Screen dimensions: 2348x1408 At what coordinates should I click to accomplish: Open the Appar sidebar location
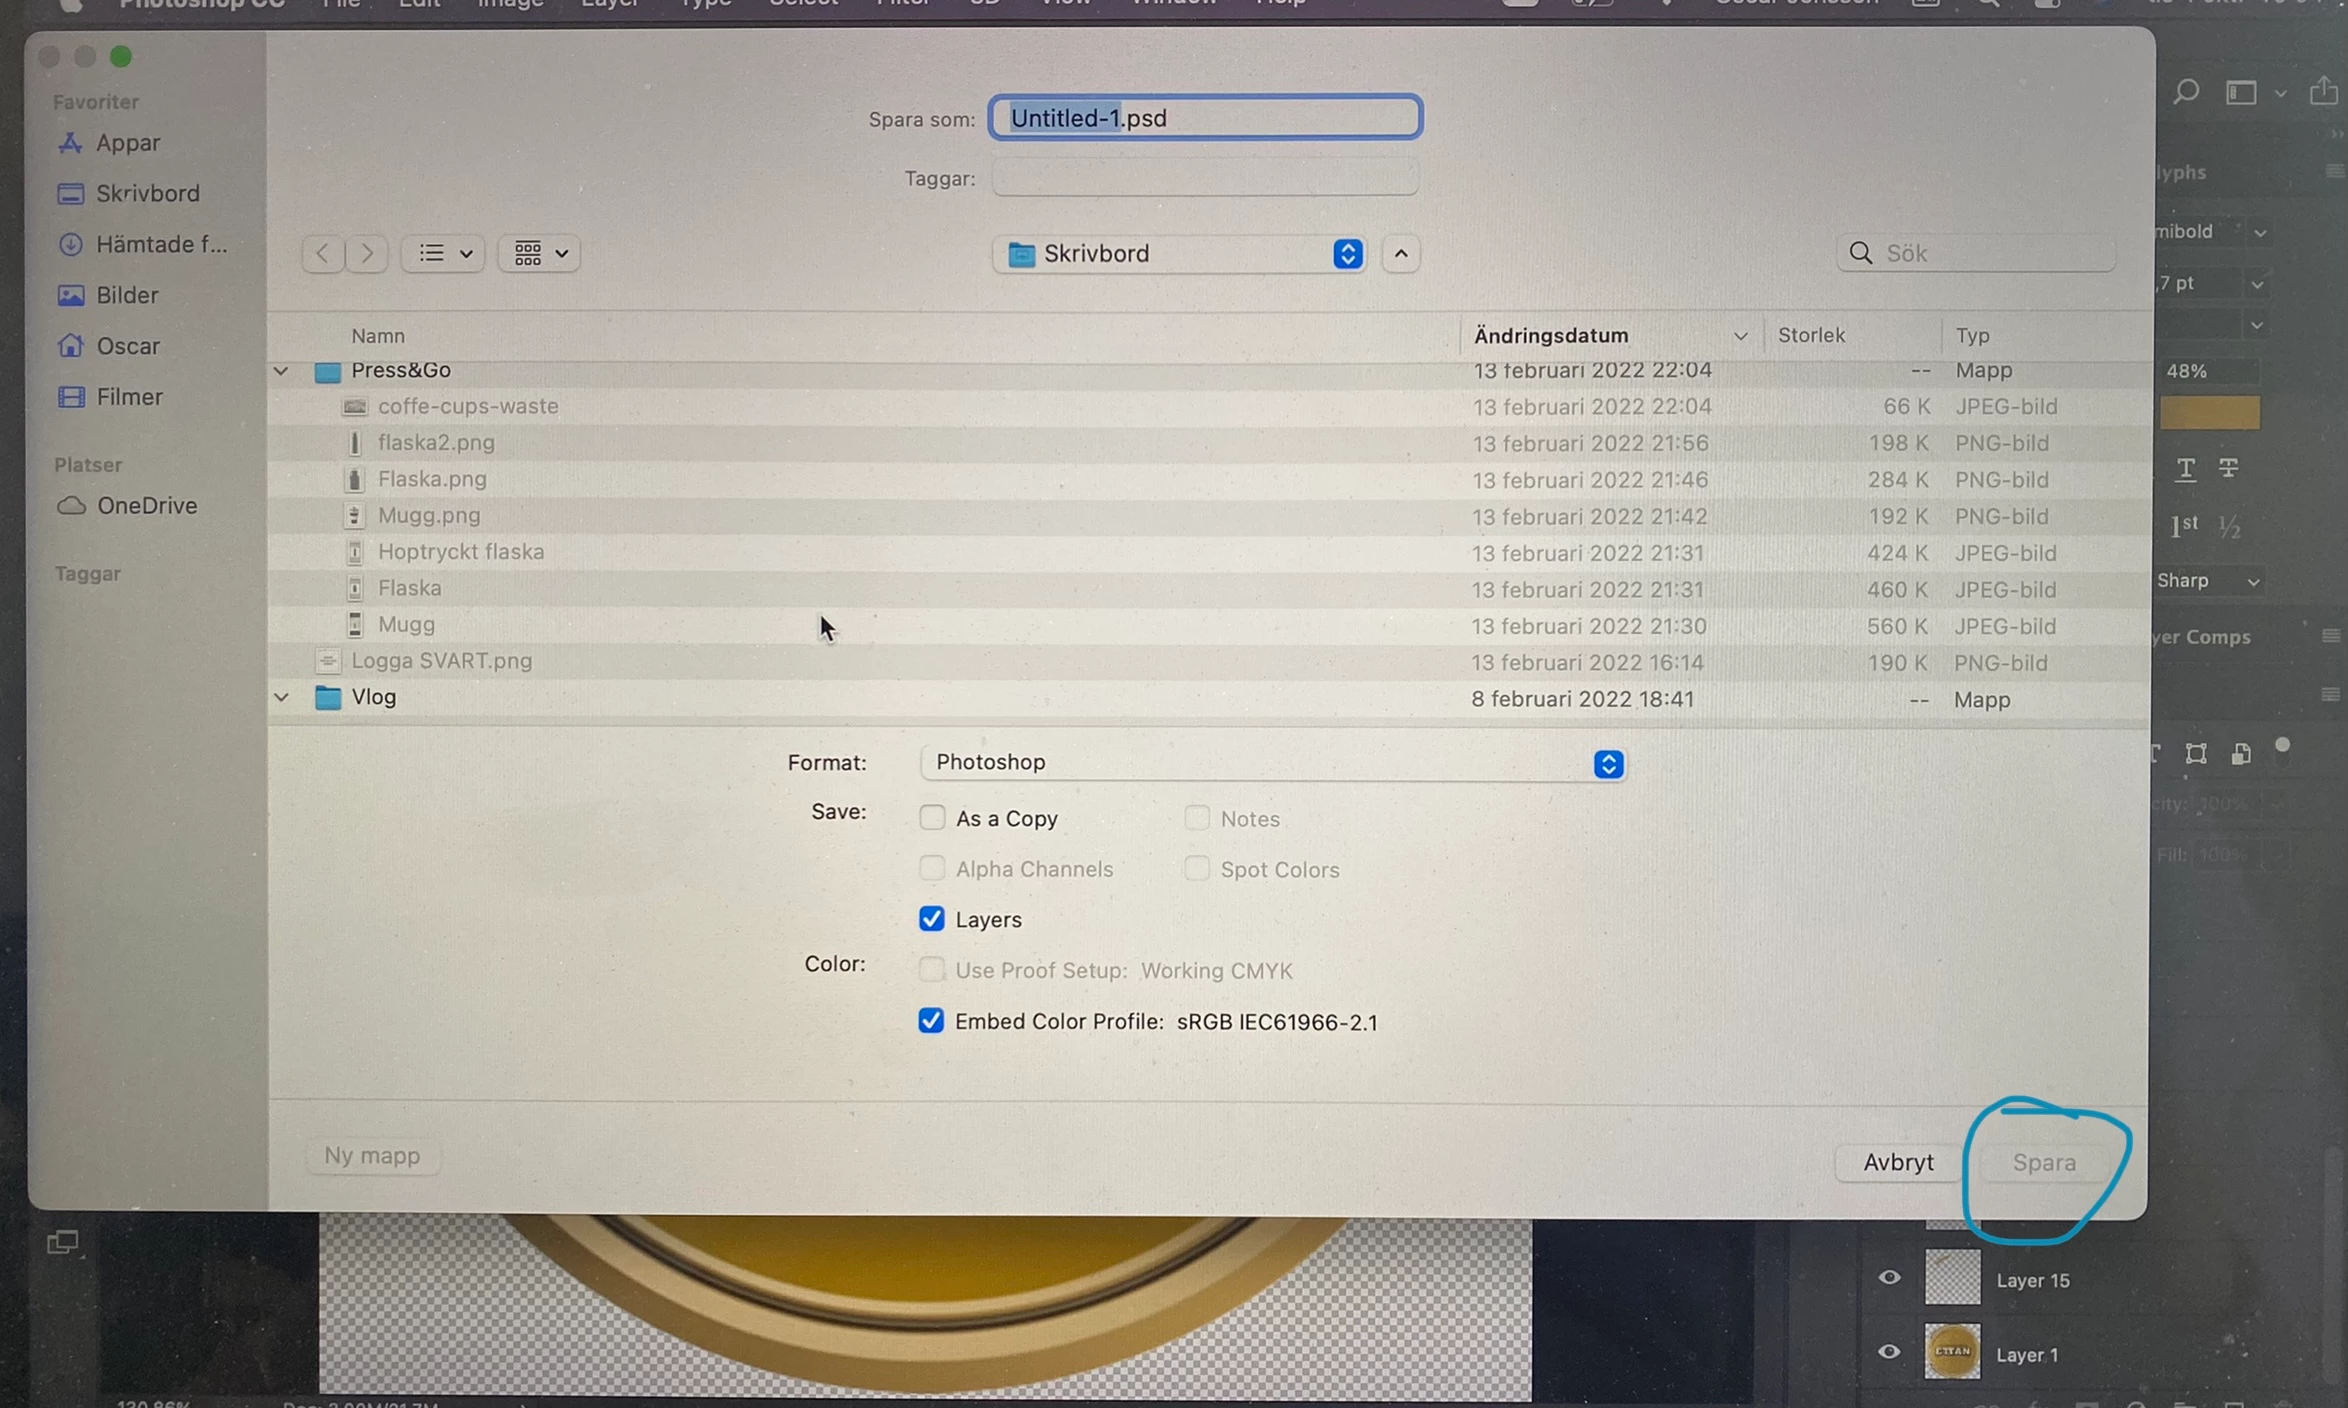pos(127,143)
